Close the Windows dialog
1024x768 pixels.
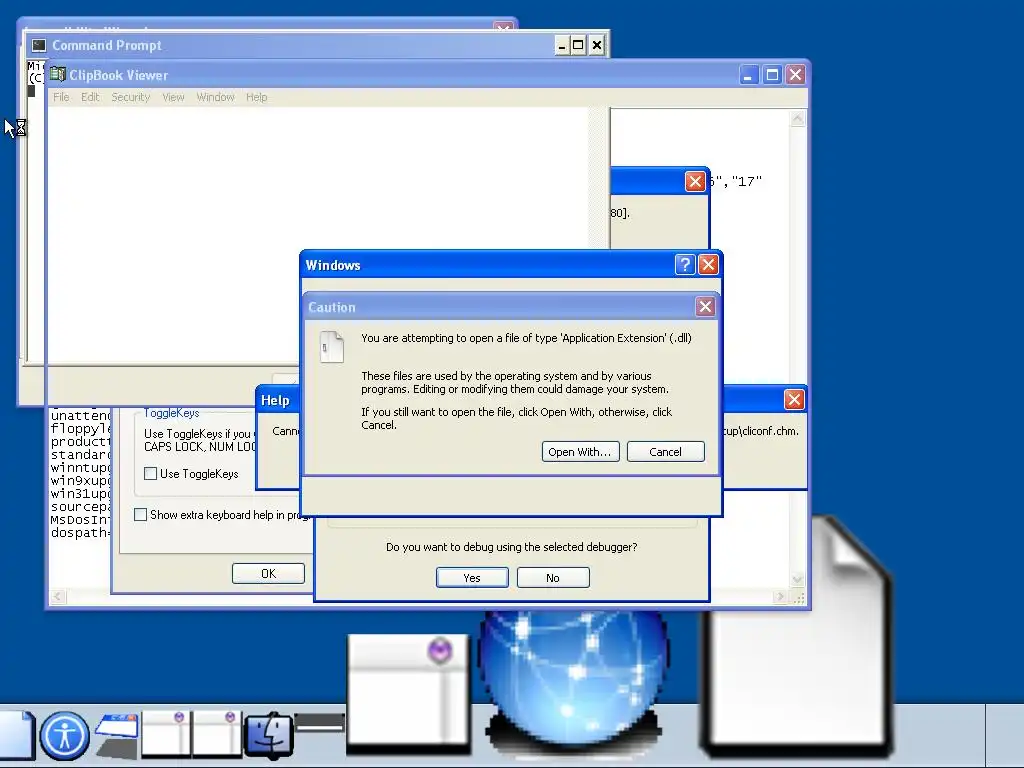(708, 264)
